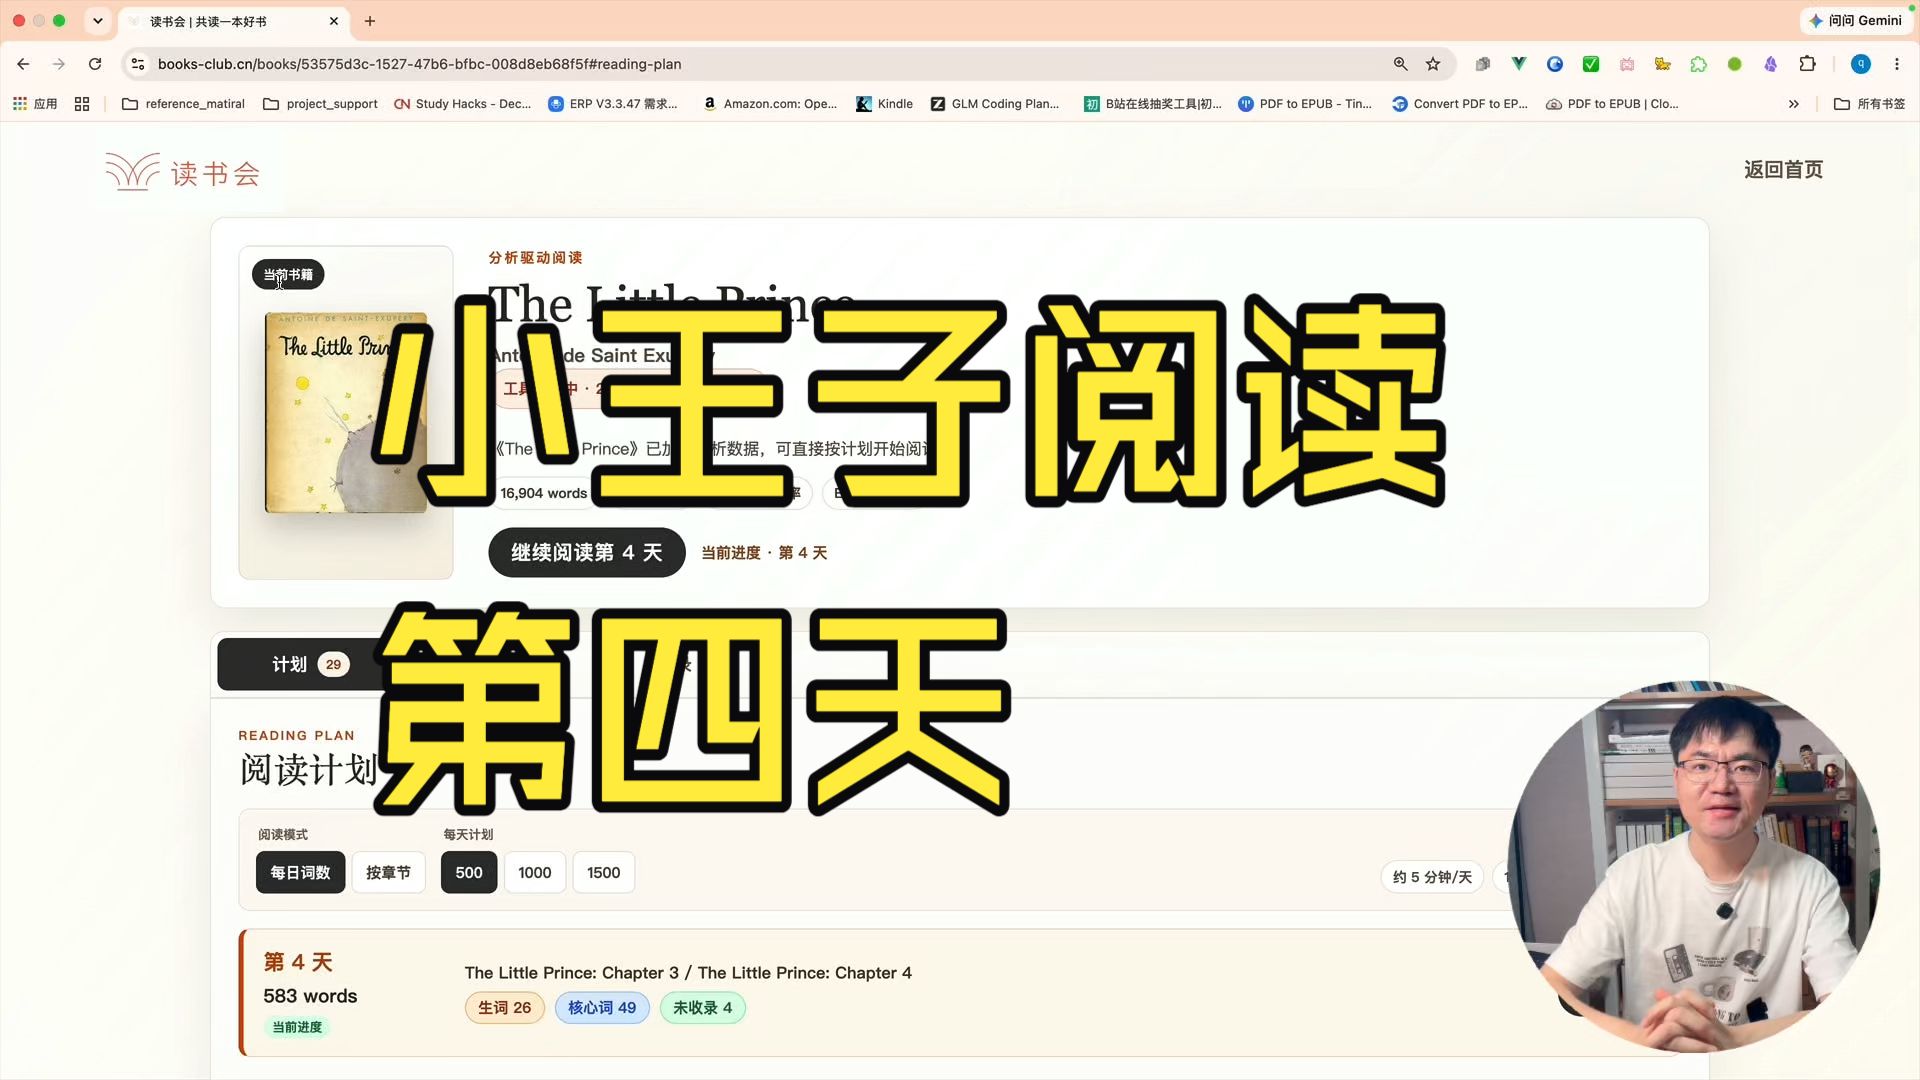Select 每日词数 reading mode
Viewport: 1920px width, 1080px height.
point(300,872)
